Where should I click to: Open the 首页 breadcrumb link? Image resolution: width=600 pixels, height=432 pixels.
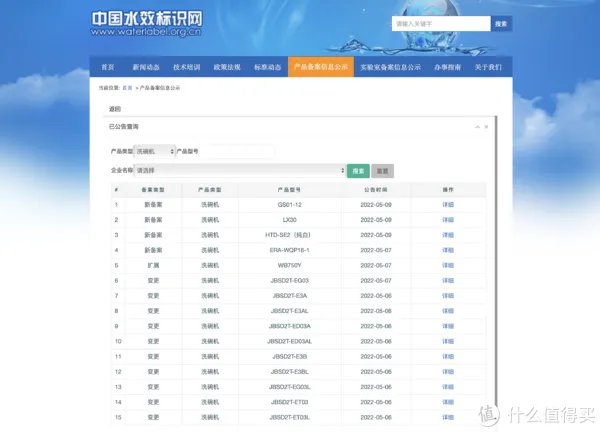pyautogui.click(x=127, y=88)
